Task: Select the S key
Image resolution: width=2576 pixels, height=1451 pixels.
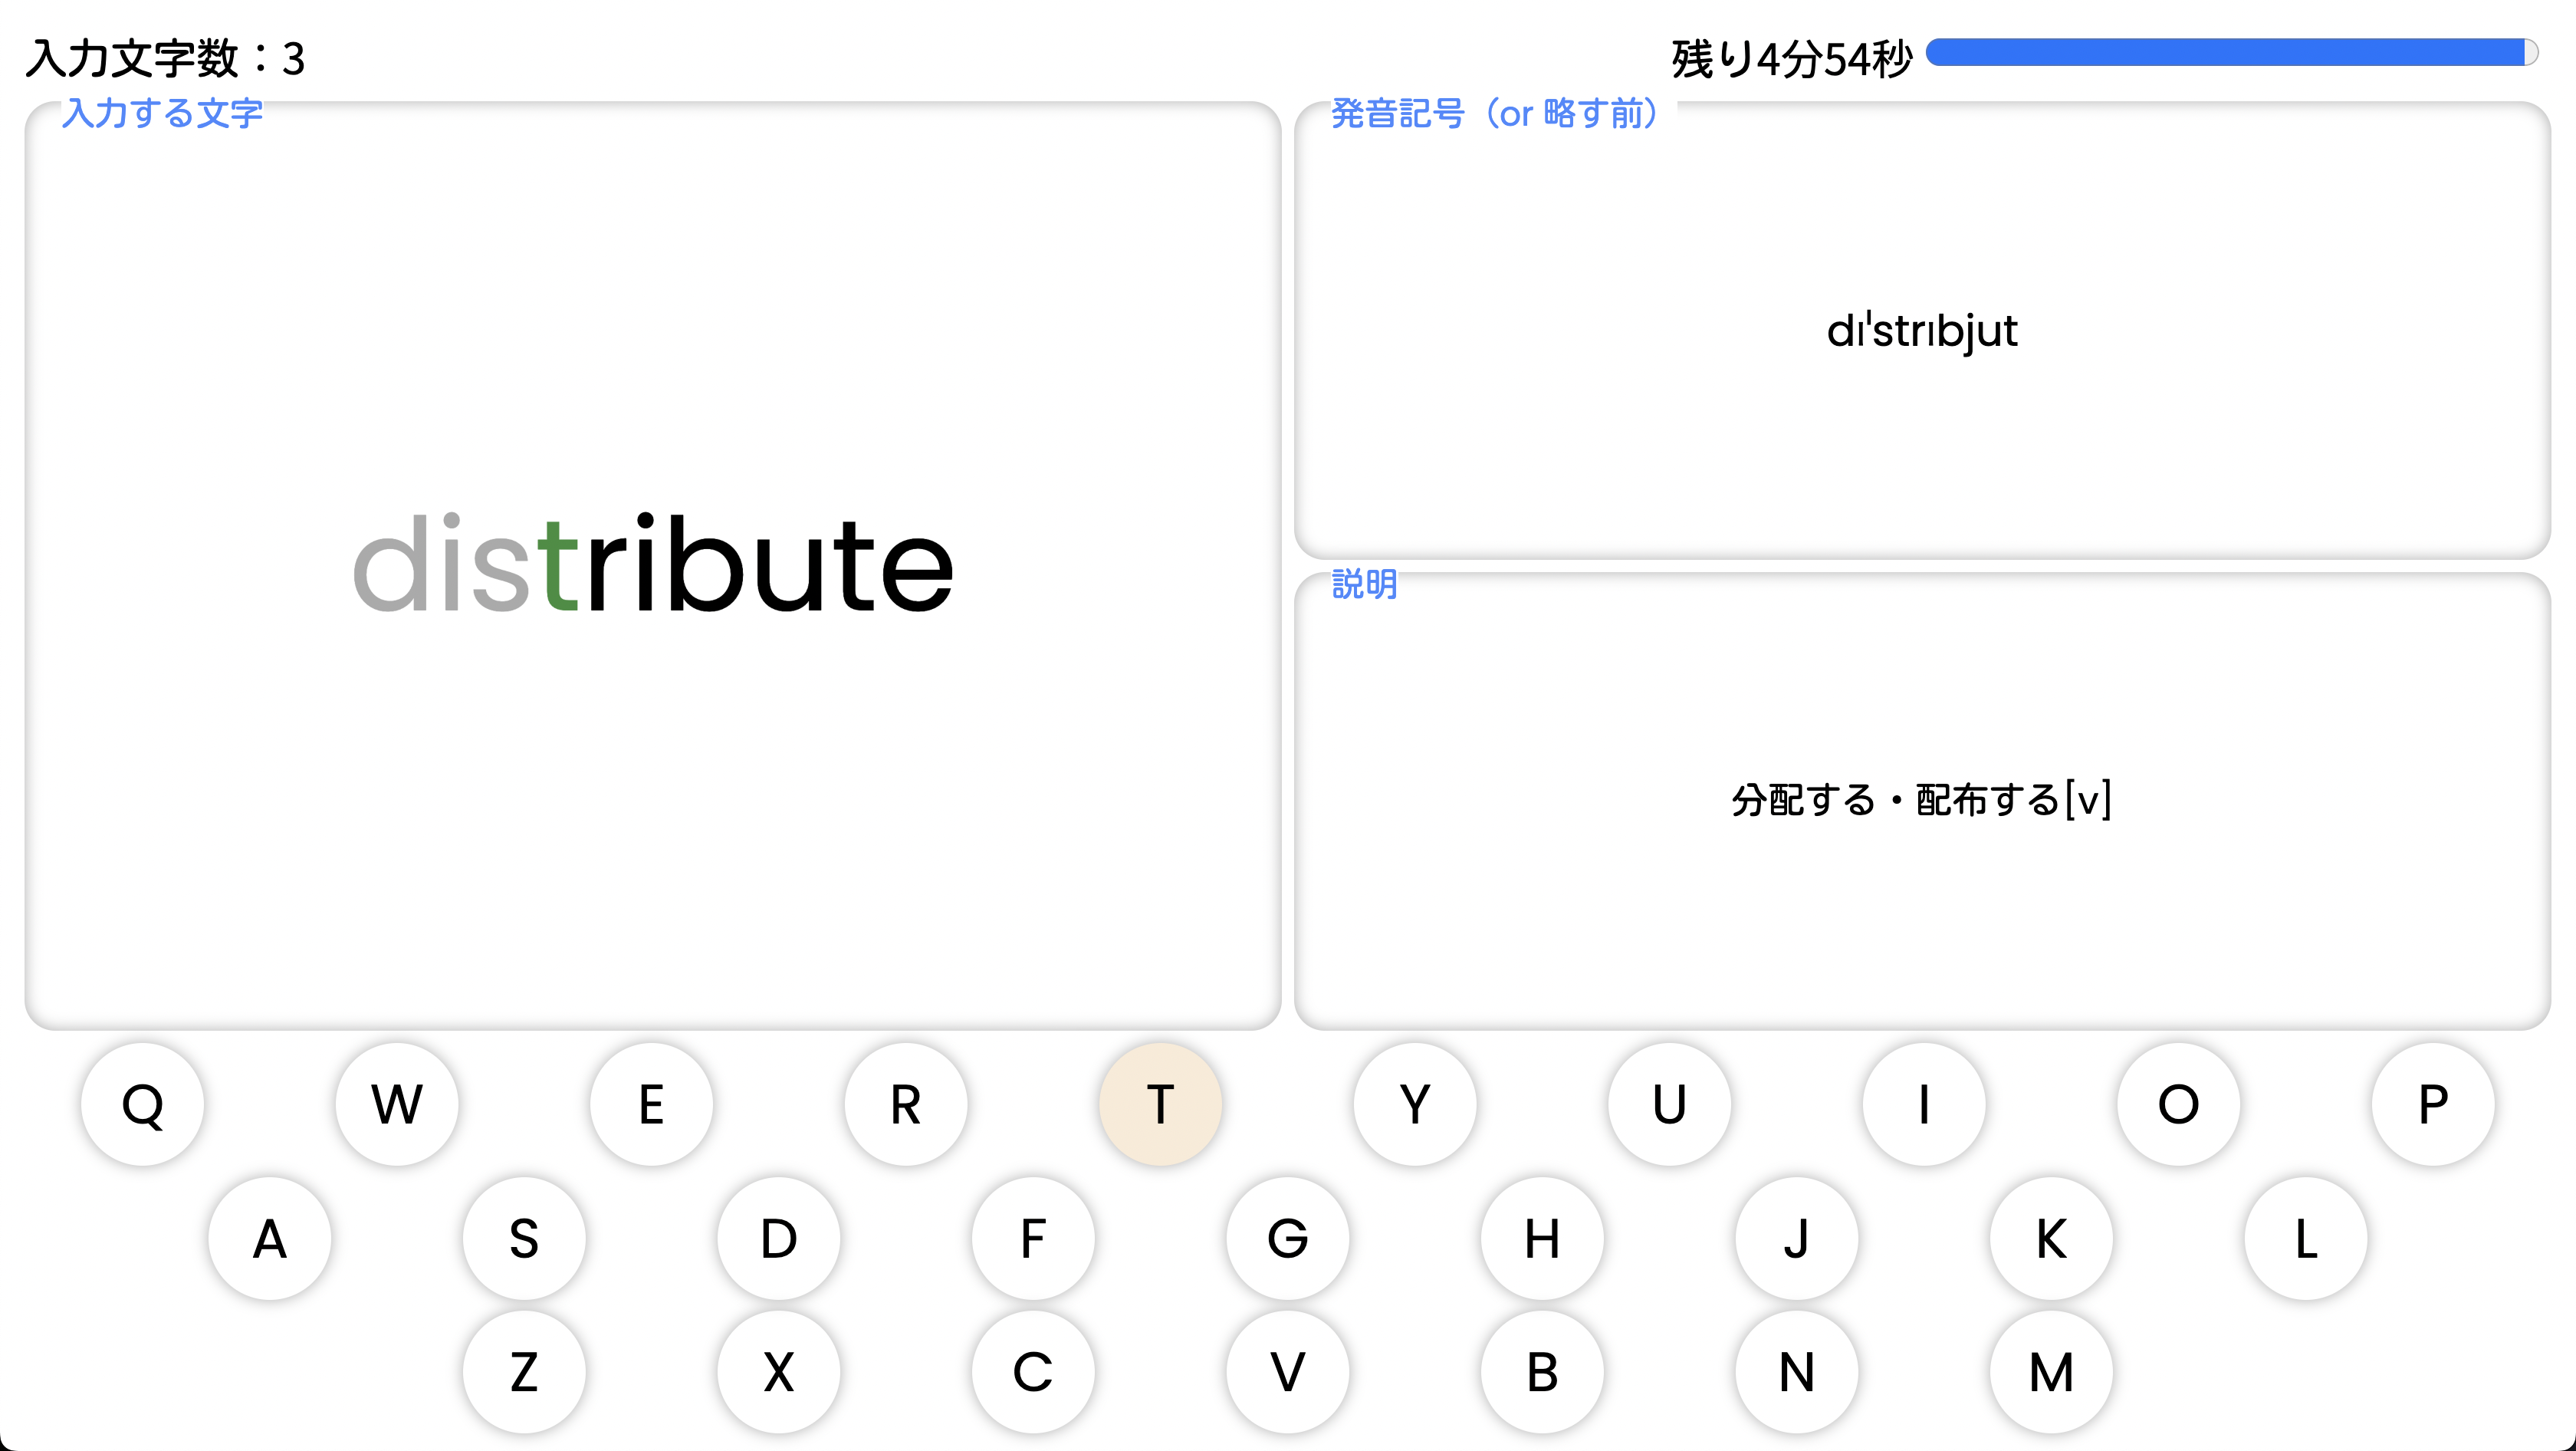Action: [524, 1238]
